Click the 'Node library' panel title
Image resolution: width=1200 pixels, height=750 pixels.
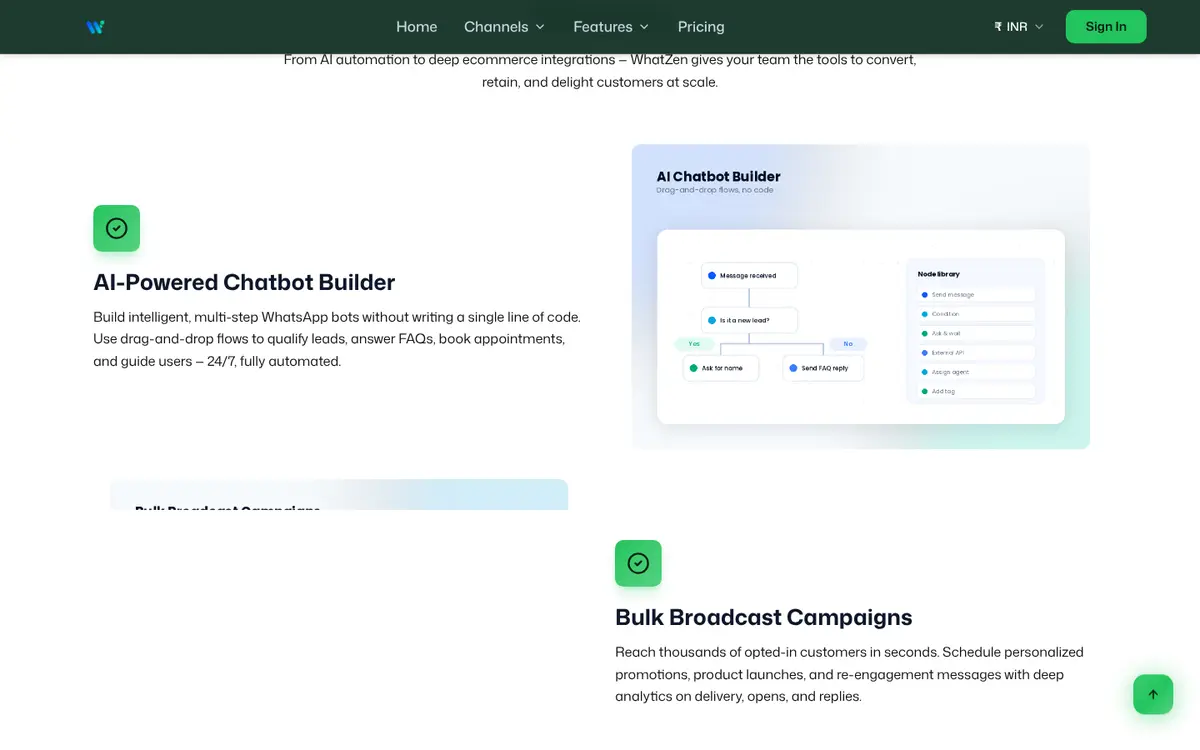pos(939,274)
